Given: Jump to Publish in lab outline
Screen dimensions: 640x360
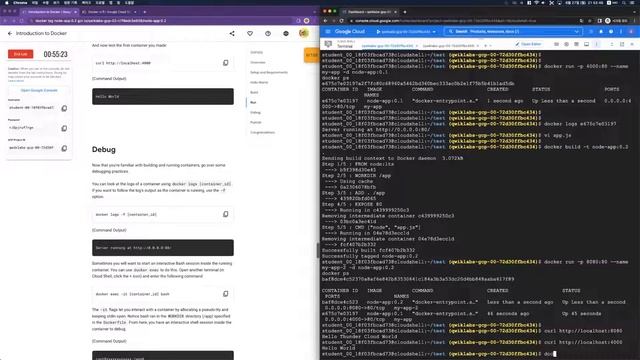Looking at the screenshot, I should 256,122.
